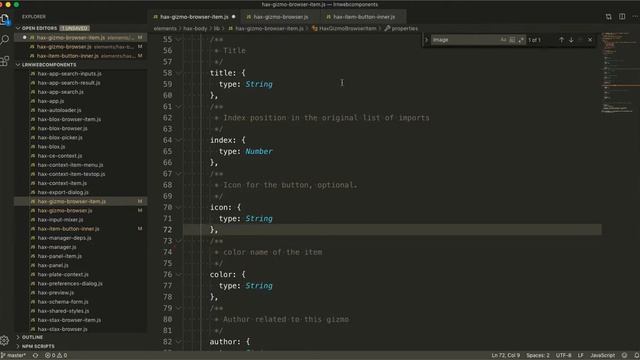The width and height of the screenshot is (640, 360).
Task: Open hax-autoloader.js file
Action: 59,110
